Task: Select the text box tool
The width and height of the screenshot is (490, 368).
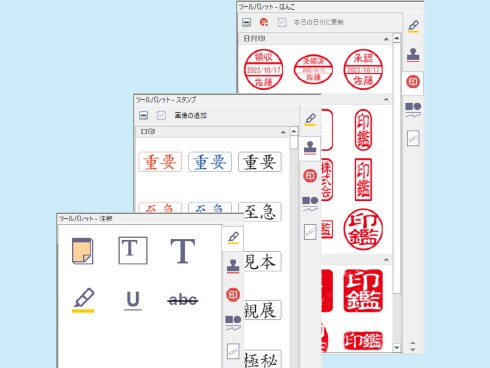Action: [x=133, y=250]
